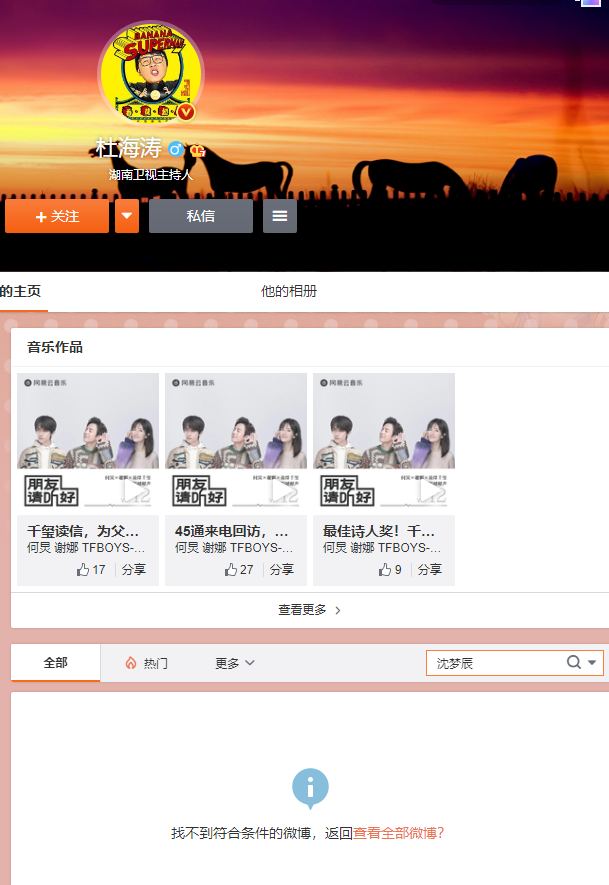
Task: Open 查看更多 under music works
Action: click(x=309, y=610)
